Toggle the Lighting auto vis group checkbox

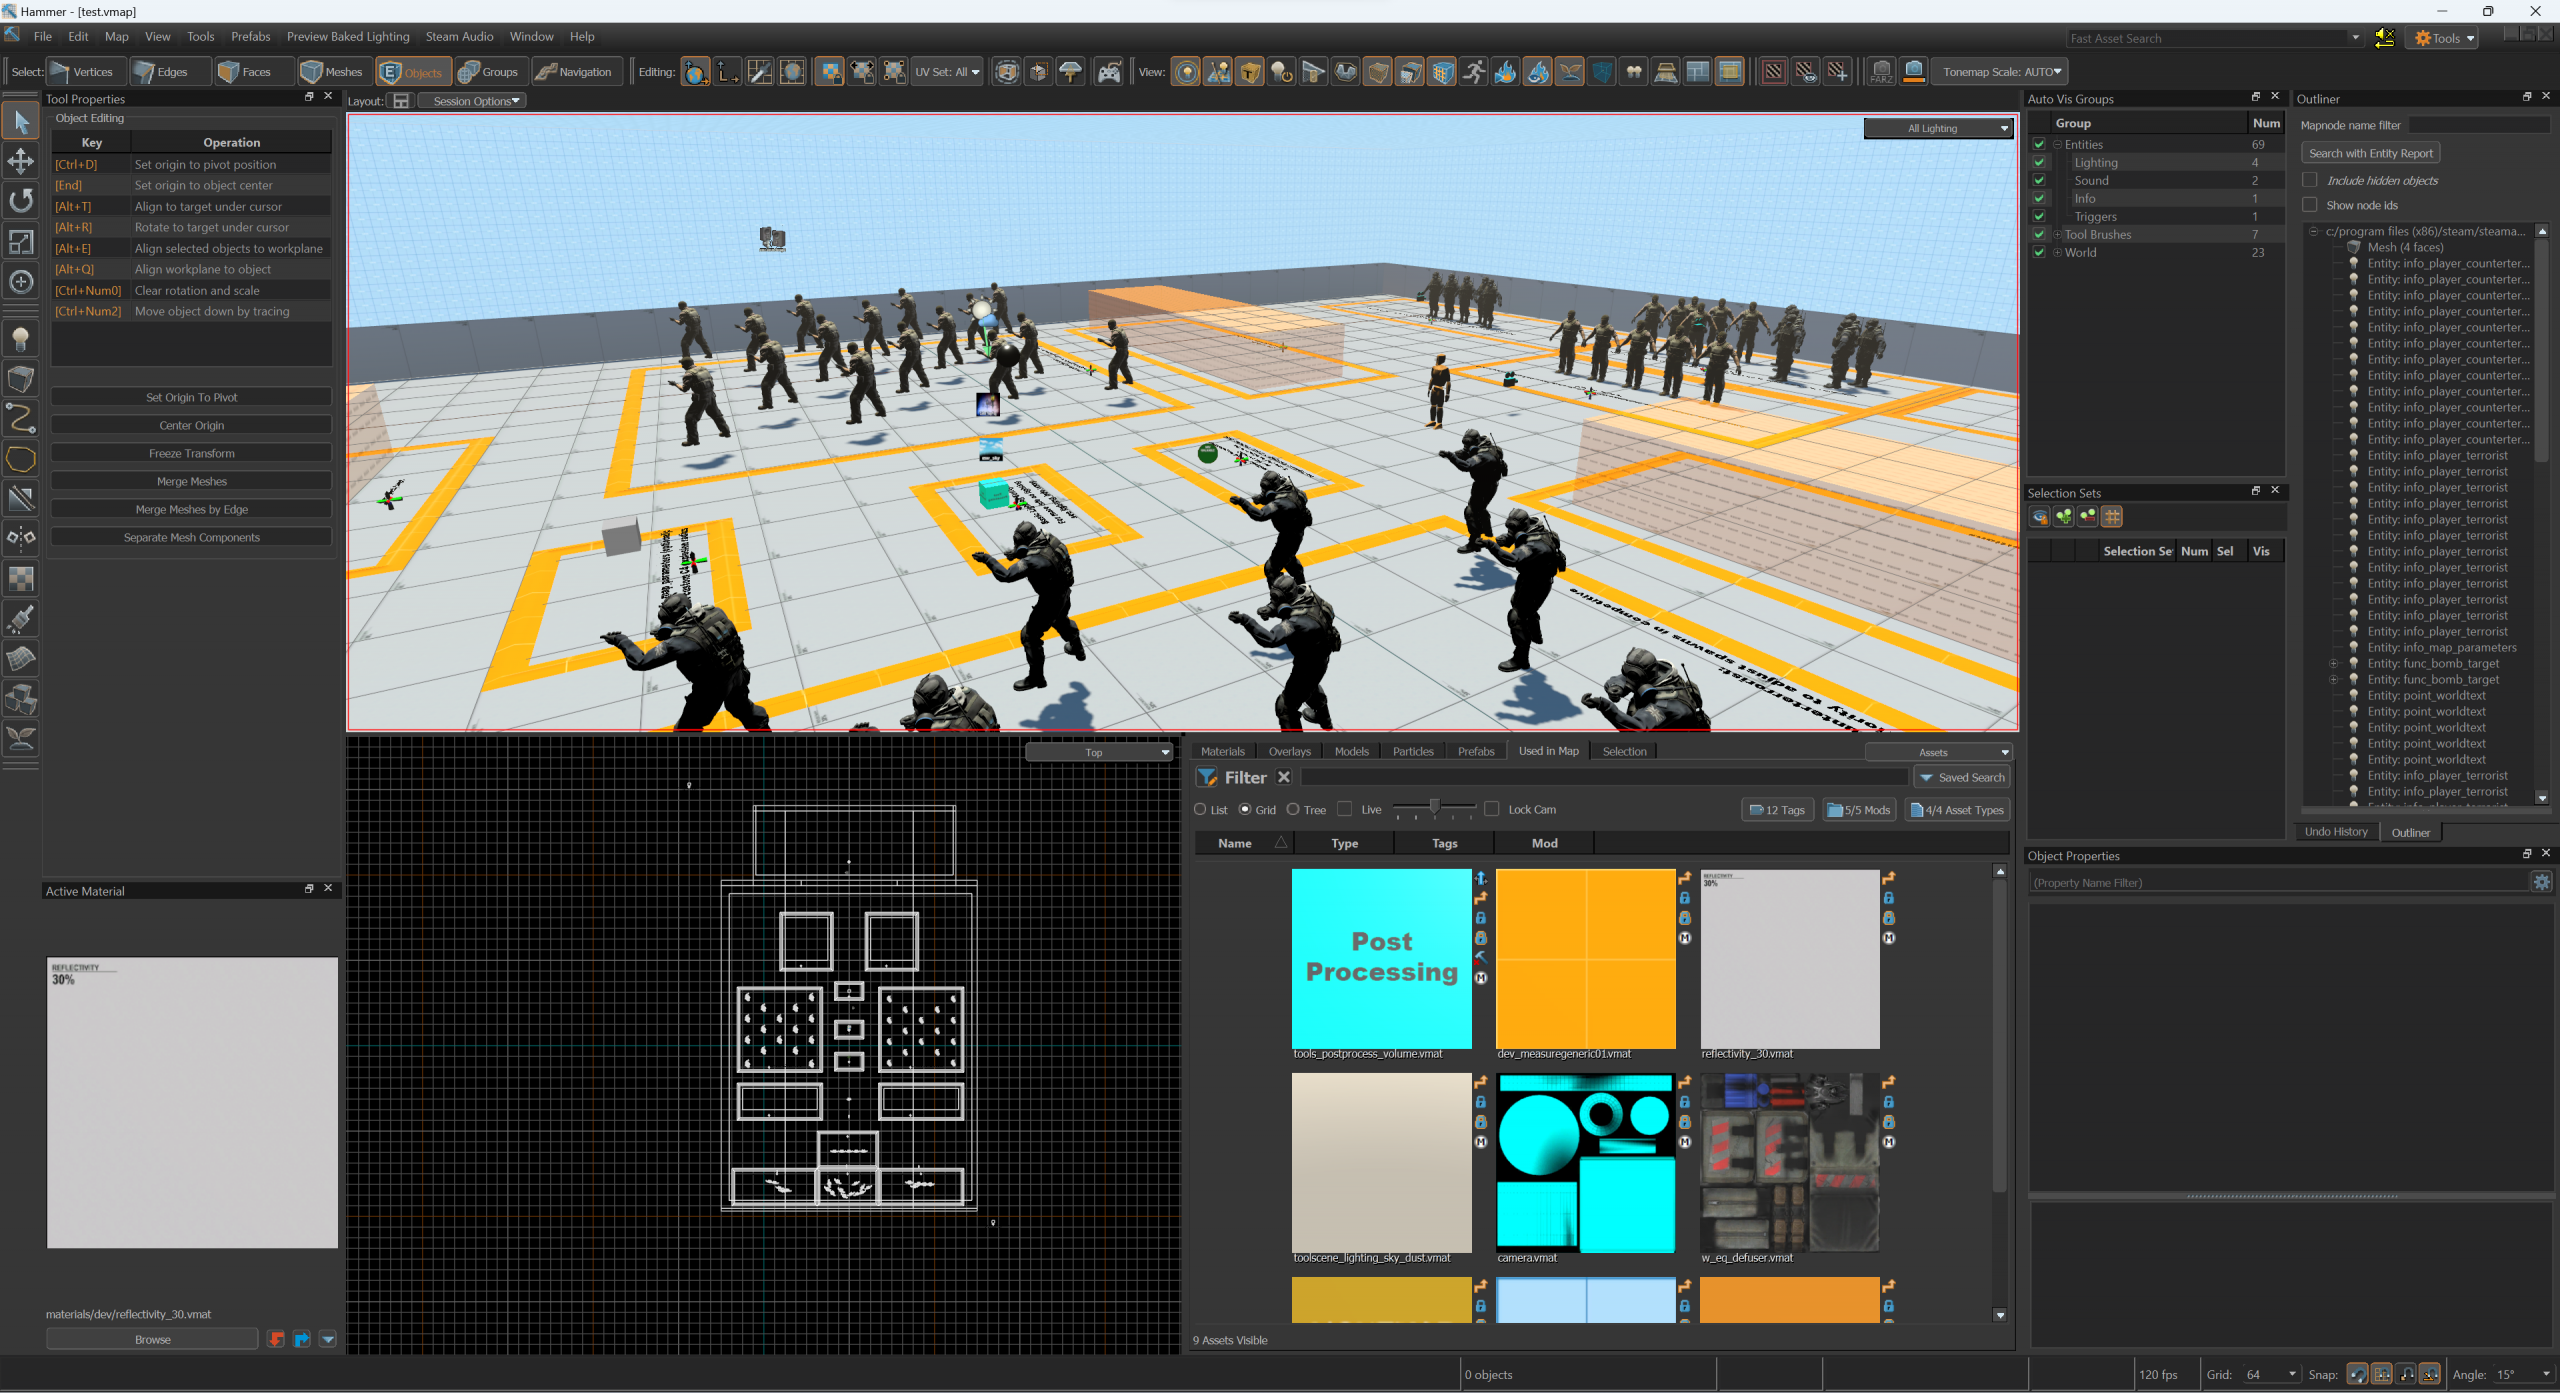click(2039, 162)
